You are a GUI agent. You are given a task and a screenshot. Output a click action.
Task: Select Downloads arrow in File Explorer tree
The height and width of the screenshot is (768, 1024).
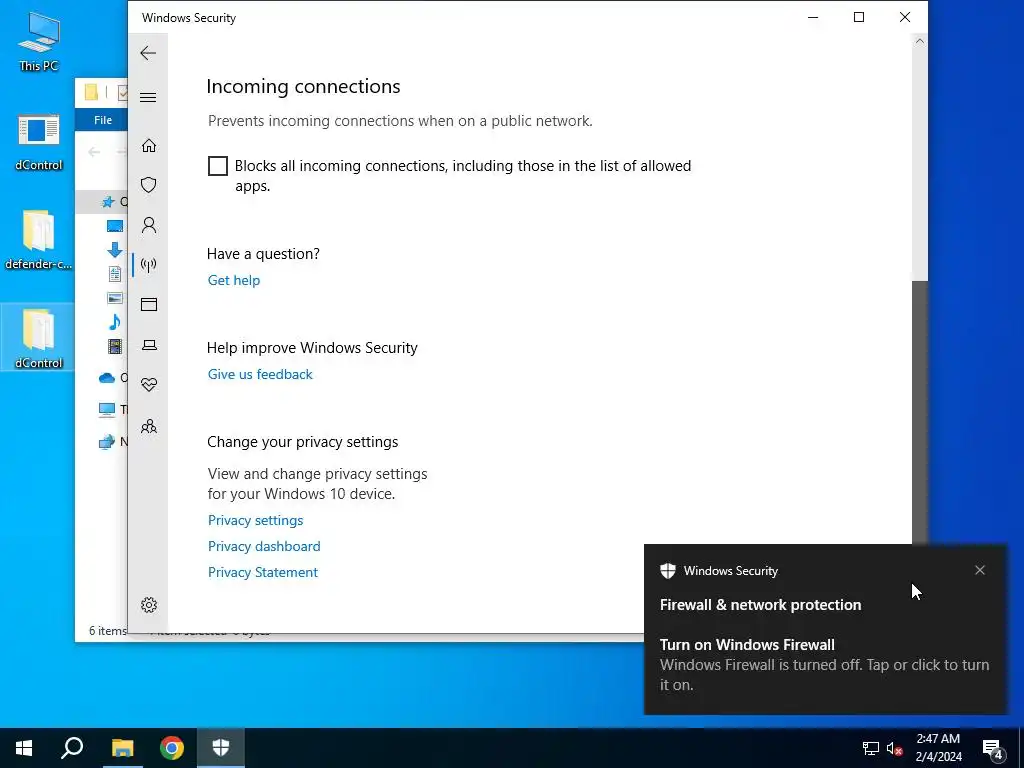(x=115, y=249)
